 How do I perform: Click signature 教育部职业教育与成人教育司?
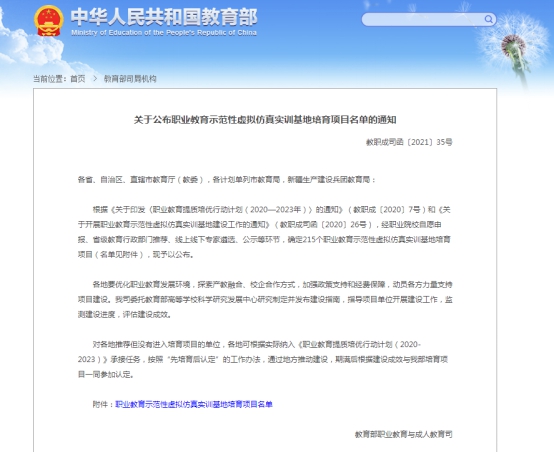(x=403, y=434)
